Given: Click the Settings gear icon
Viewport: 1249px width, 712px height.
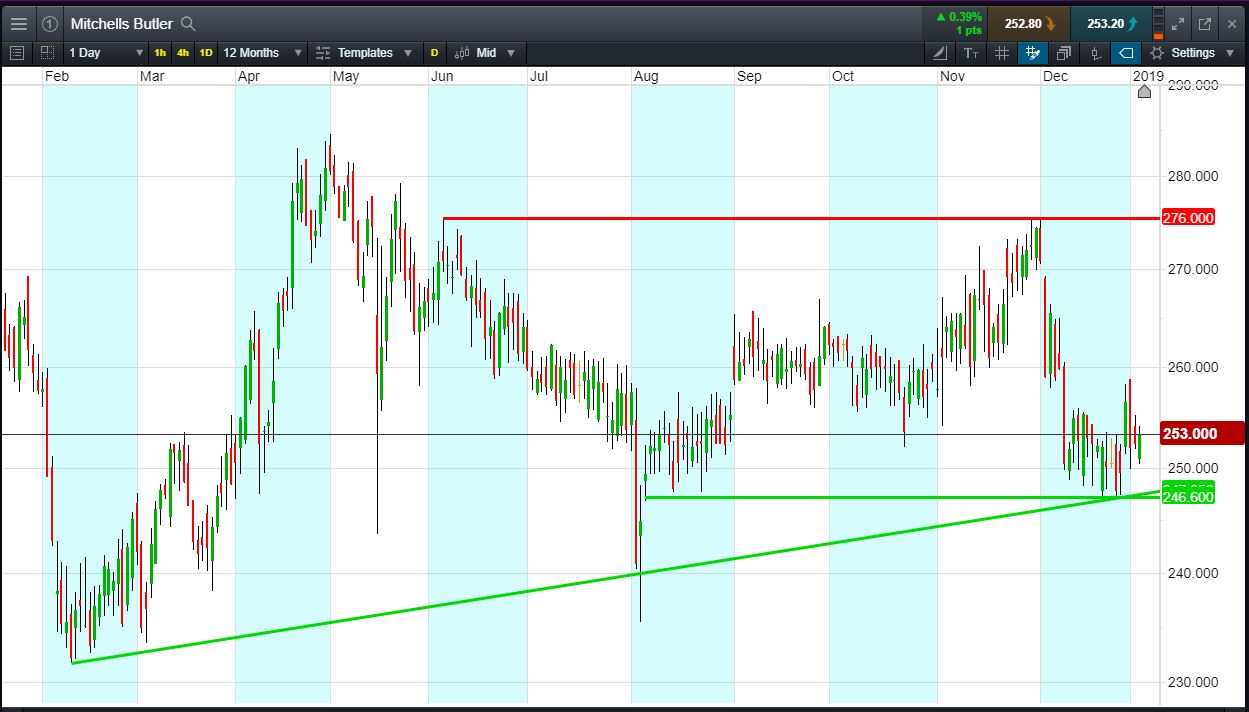Looking at the screenshot, I should (x=1157, y=52).
